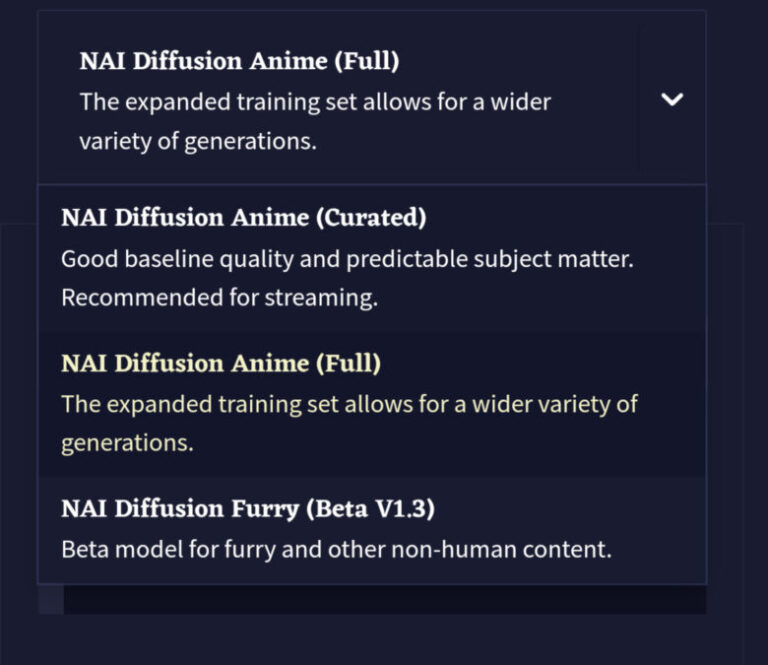768x665 pixels.
Task: Click 'Beta model for furry and other non-human content'
Action: coord(335,549)
